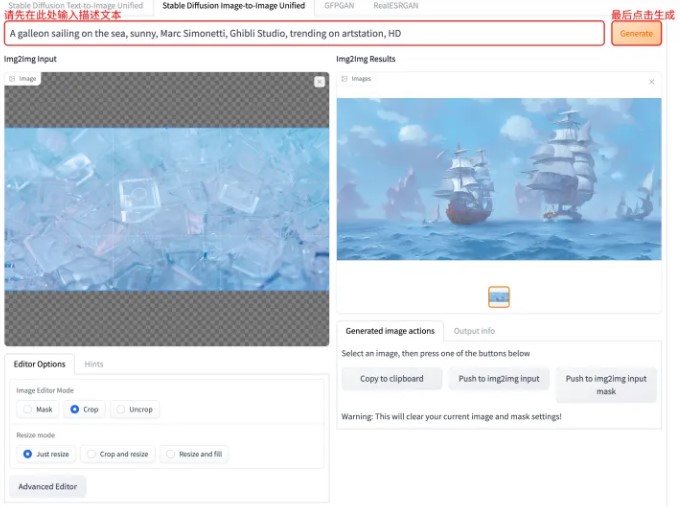Click the clear settings warning text

click(x=451, y=416)
